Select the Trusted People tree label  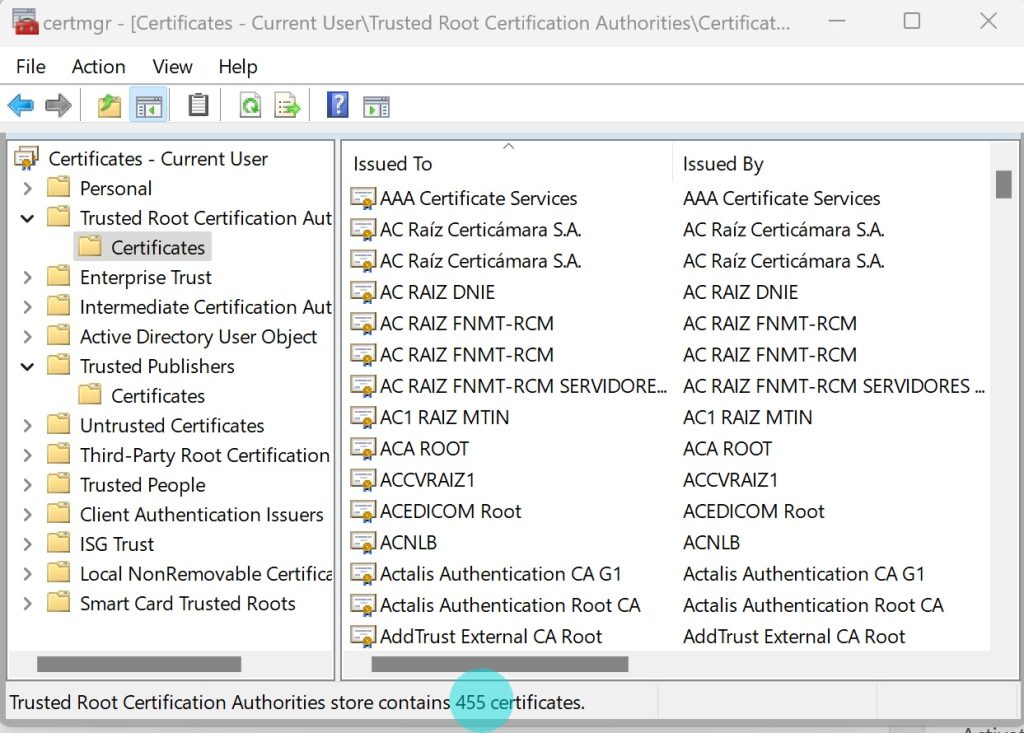[x=142, y=485]
